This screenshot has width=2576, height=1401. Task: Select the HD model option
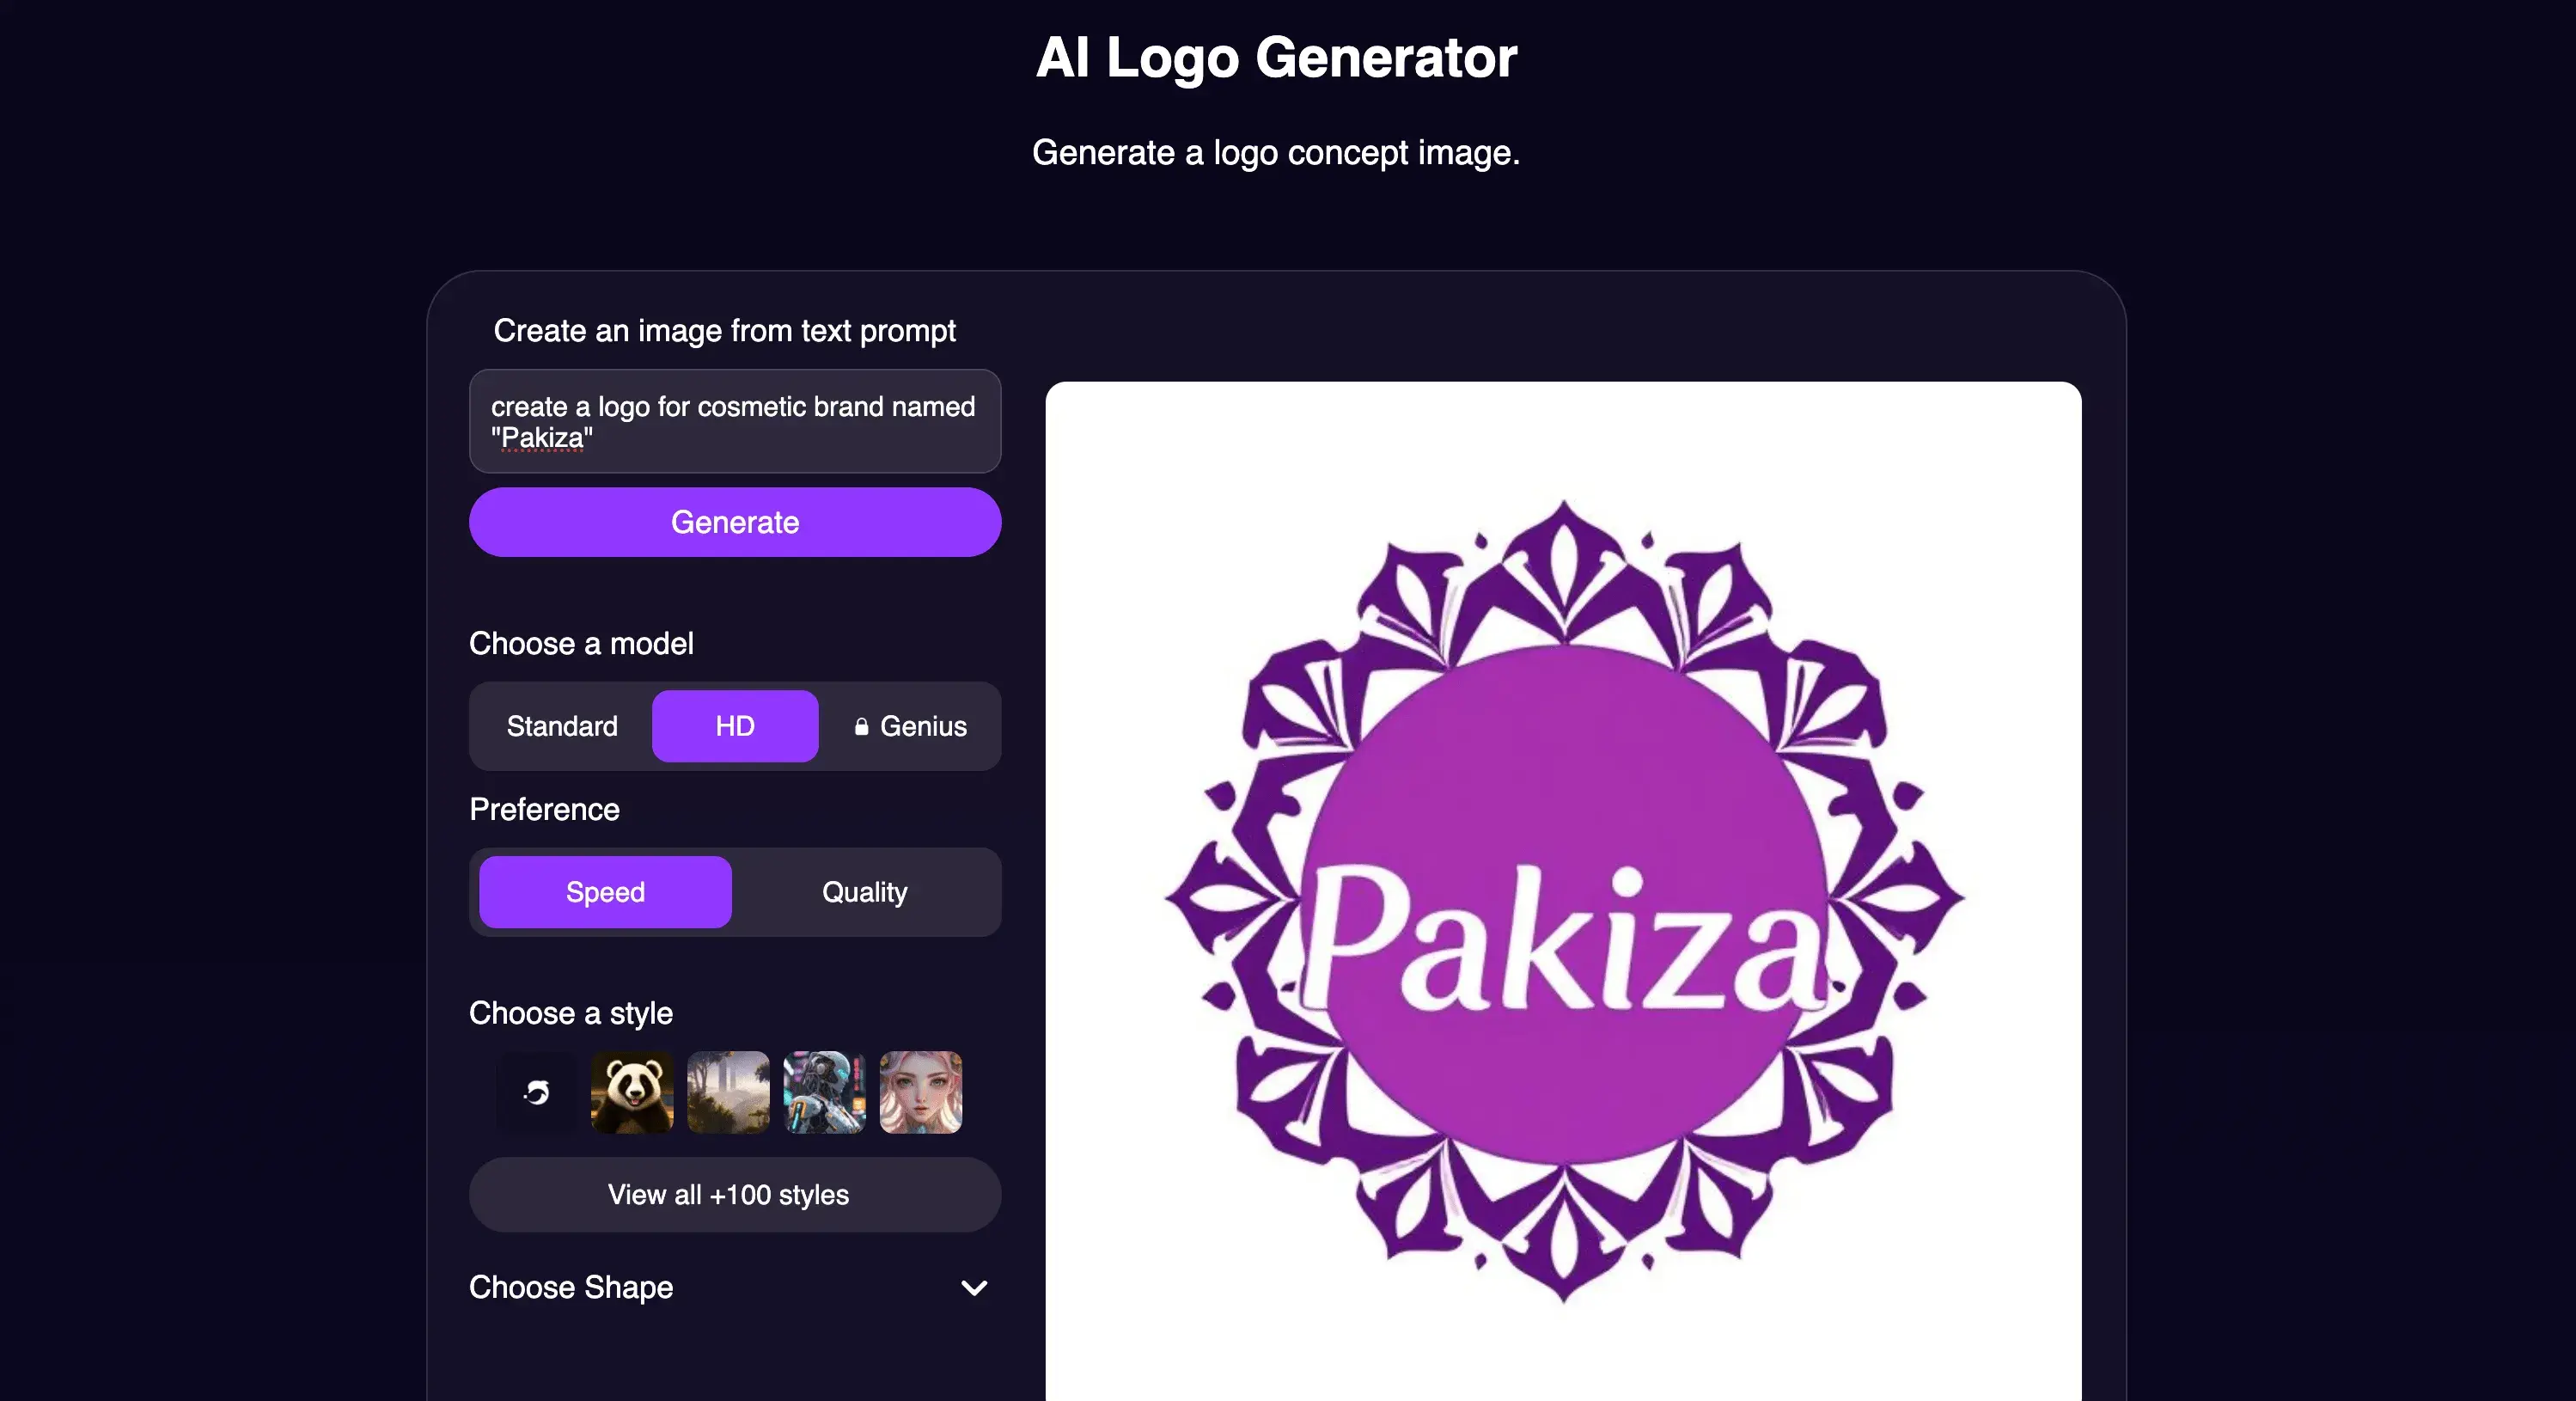pyautogui.click(x=735, y=726)
